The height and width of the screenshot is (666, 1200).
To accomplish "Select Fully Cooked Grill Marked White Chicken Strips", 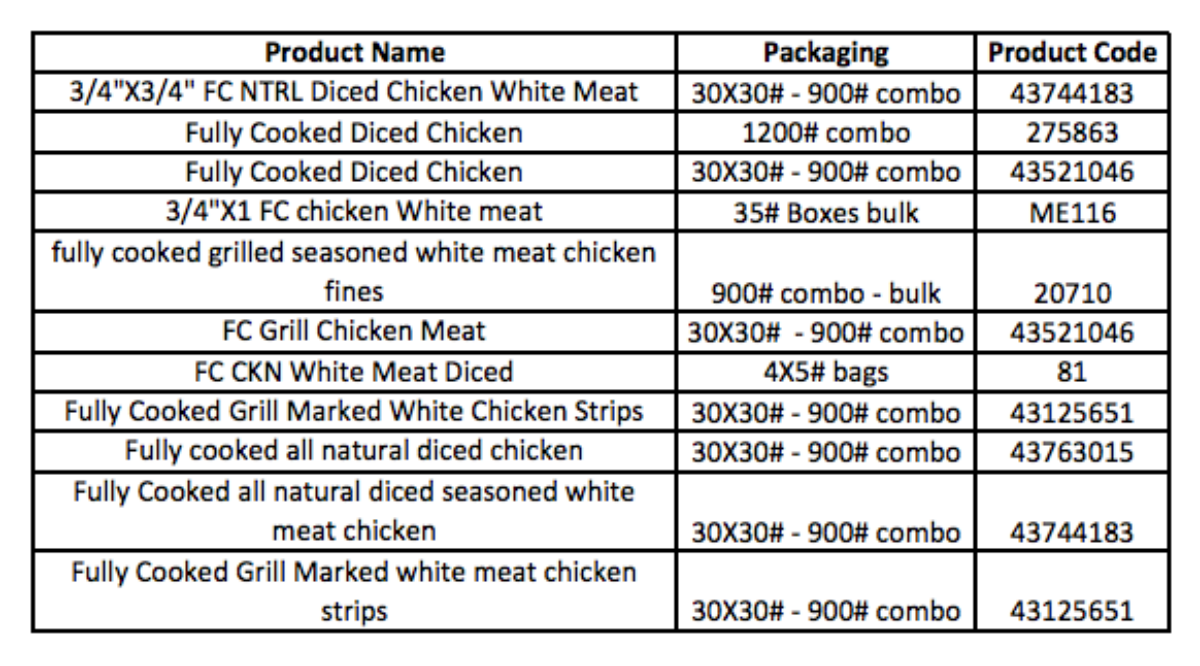I will click(x=356, y=412).
